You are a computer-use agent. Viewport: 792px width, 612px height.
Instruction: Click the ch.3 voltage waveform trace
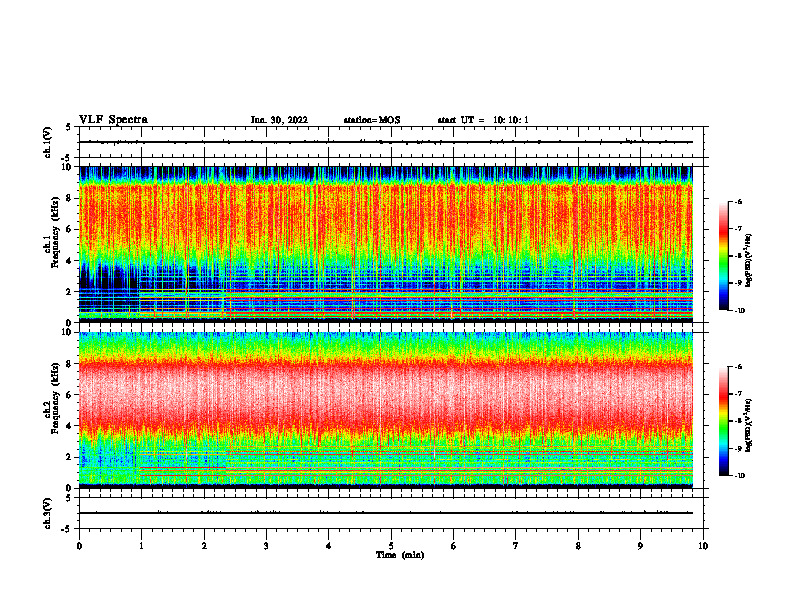click(x=386, y=513)
